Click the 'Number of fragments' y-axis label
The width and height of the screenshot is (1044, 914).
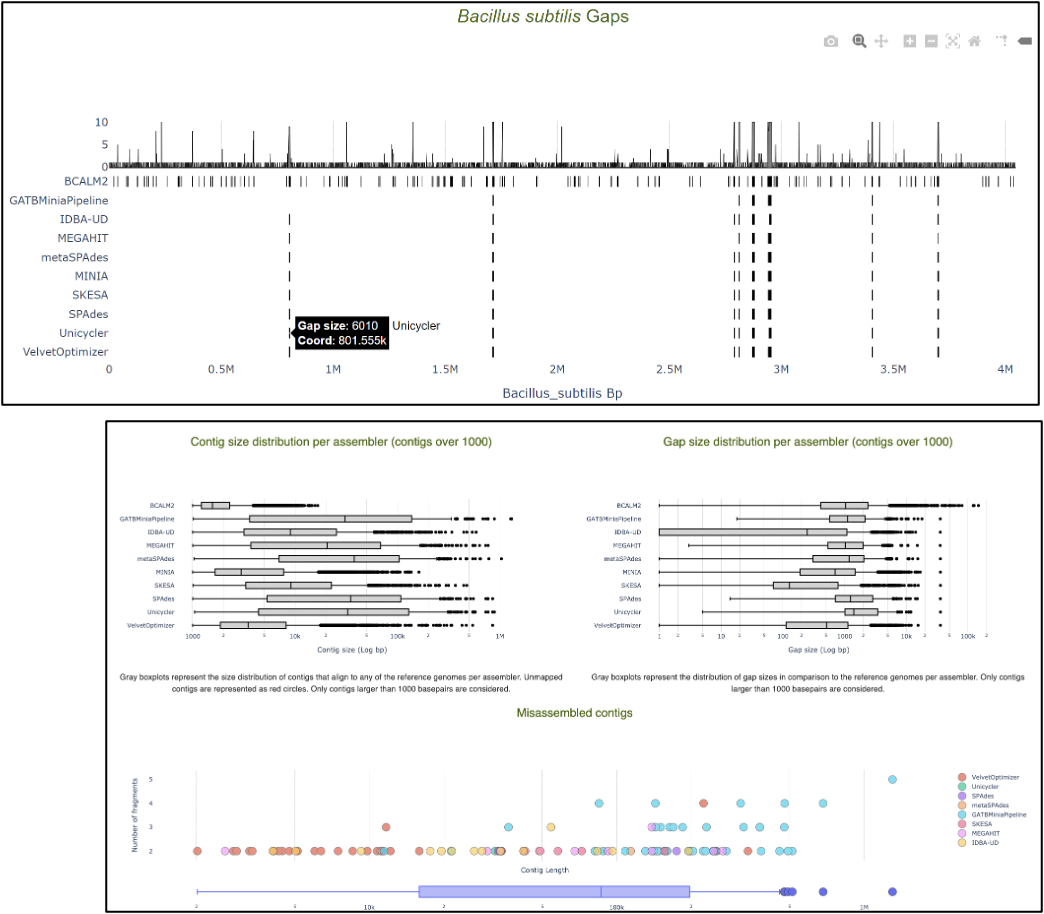(x=134, y=815)
